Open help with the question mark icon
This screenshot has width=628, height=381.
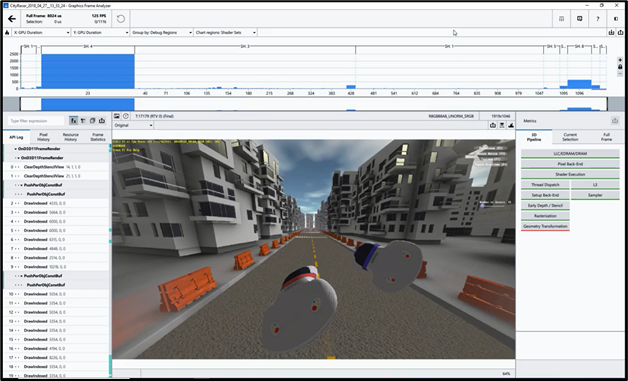(598, 18)
